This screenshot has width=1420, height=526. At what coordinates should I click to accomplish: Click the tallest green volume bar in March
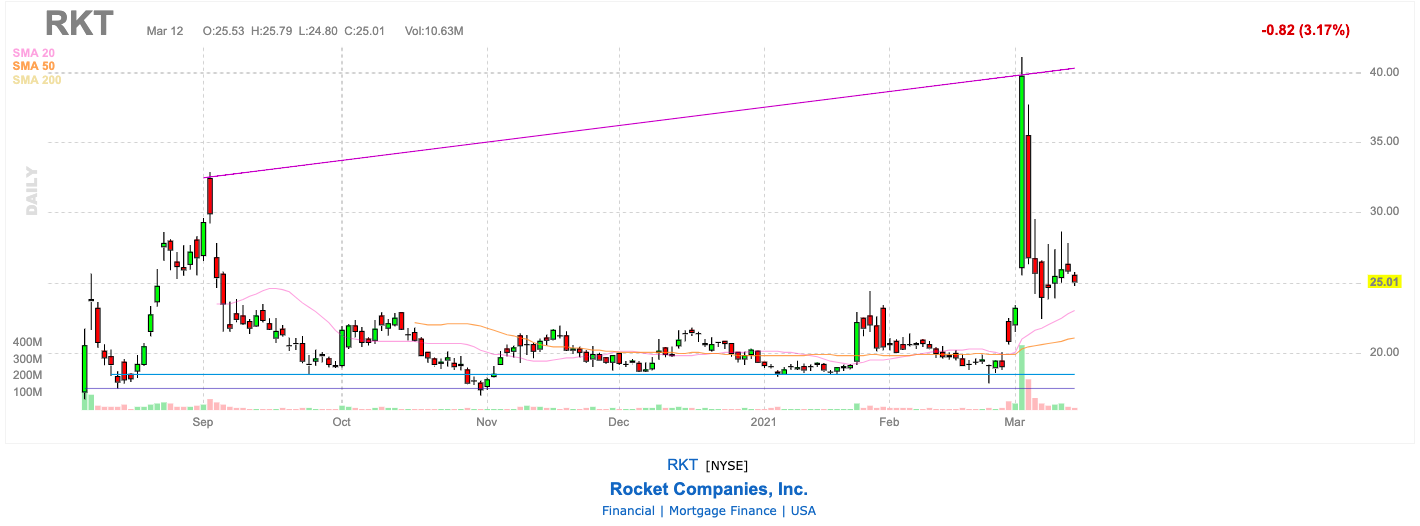1022,378
